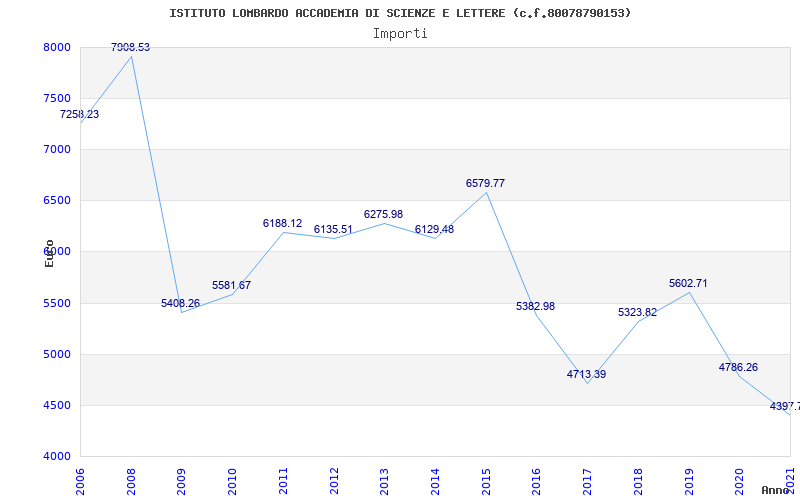Click the 2006 x-axis year label
This screenshot has width=800, height=500.
pos(80,481)
